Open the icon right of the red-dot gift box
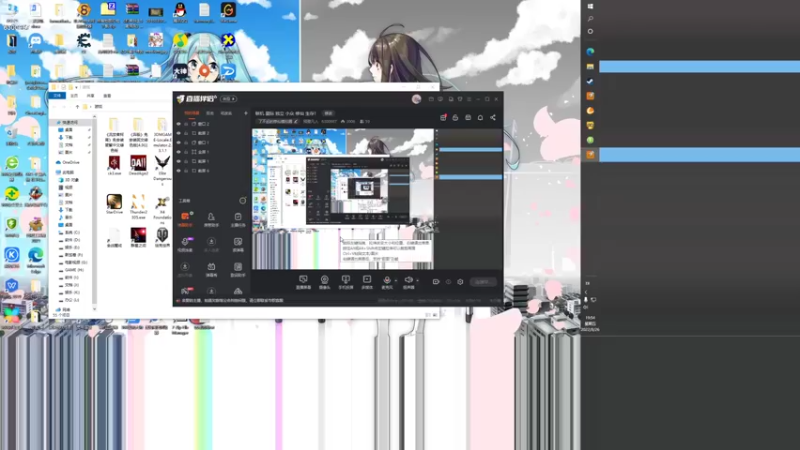The image size is (800, 450). (x=455, y=118)
